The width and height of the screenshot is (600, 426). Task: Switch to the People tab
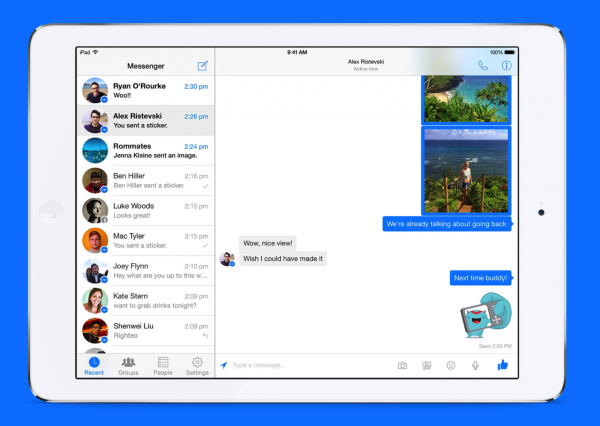point(163,366)
